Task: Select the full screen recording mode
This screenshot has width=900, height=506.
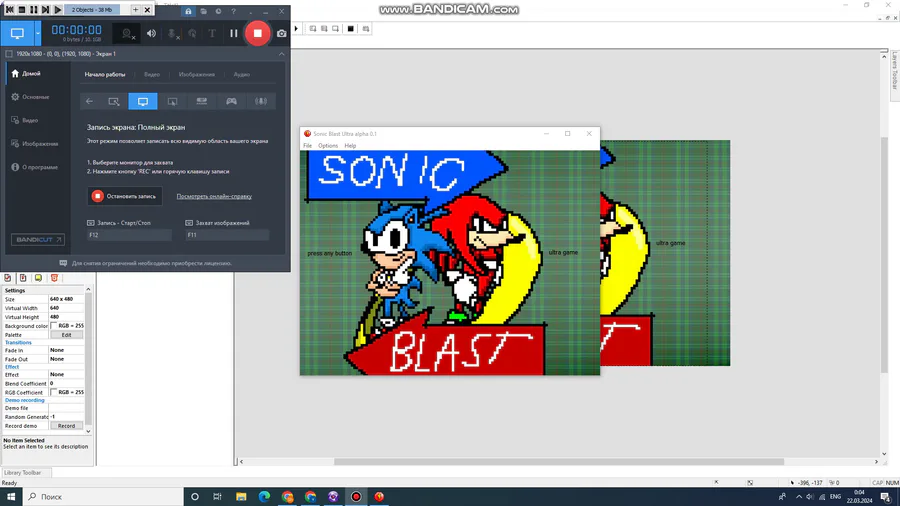Action: point(143,102)
